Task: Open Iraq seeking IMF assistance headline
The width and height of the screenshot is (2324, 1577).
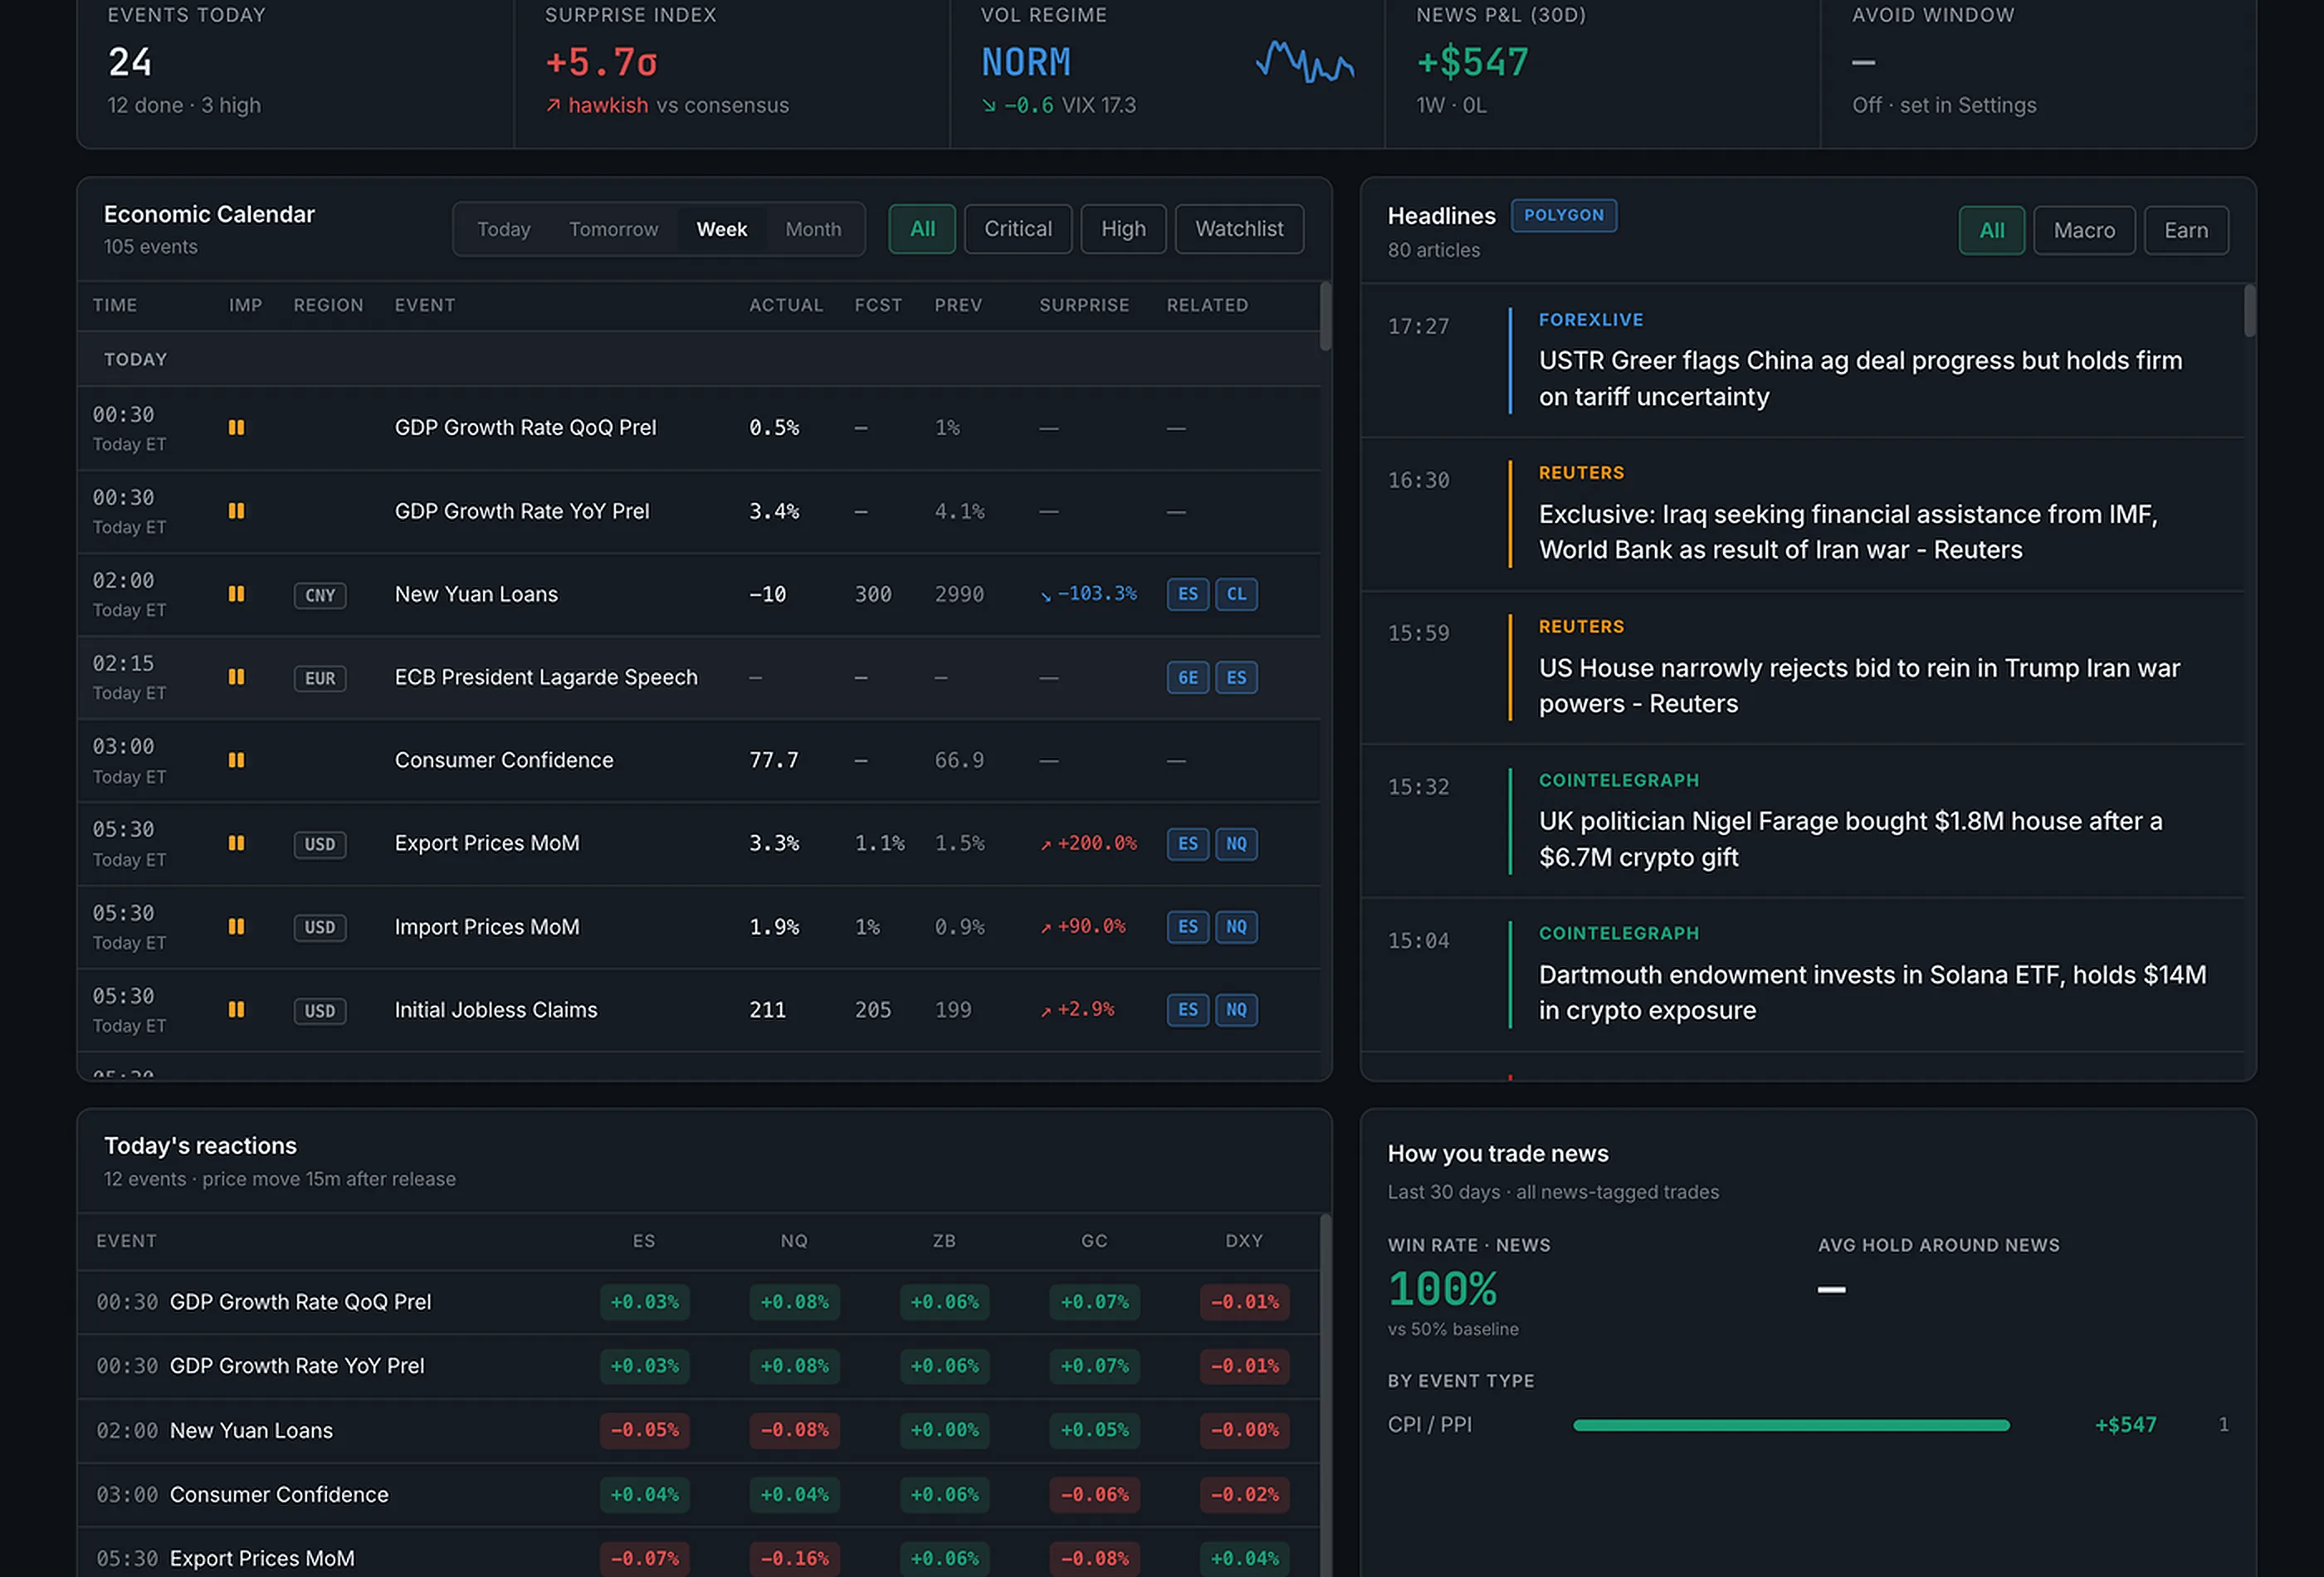Action: (x=1848, y=532)
